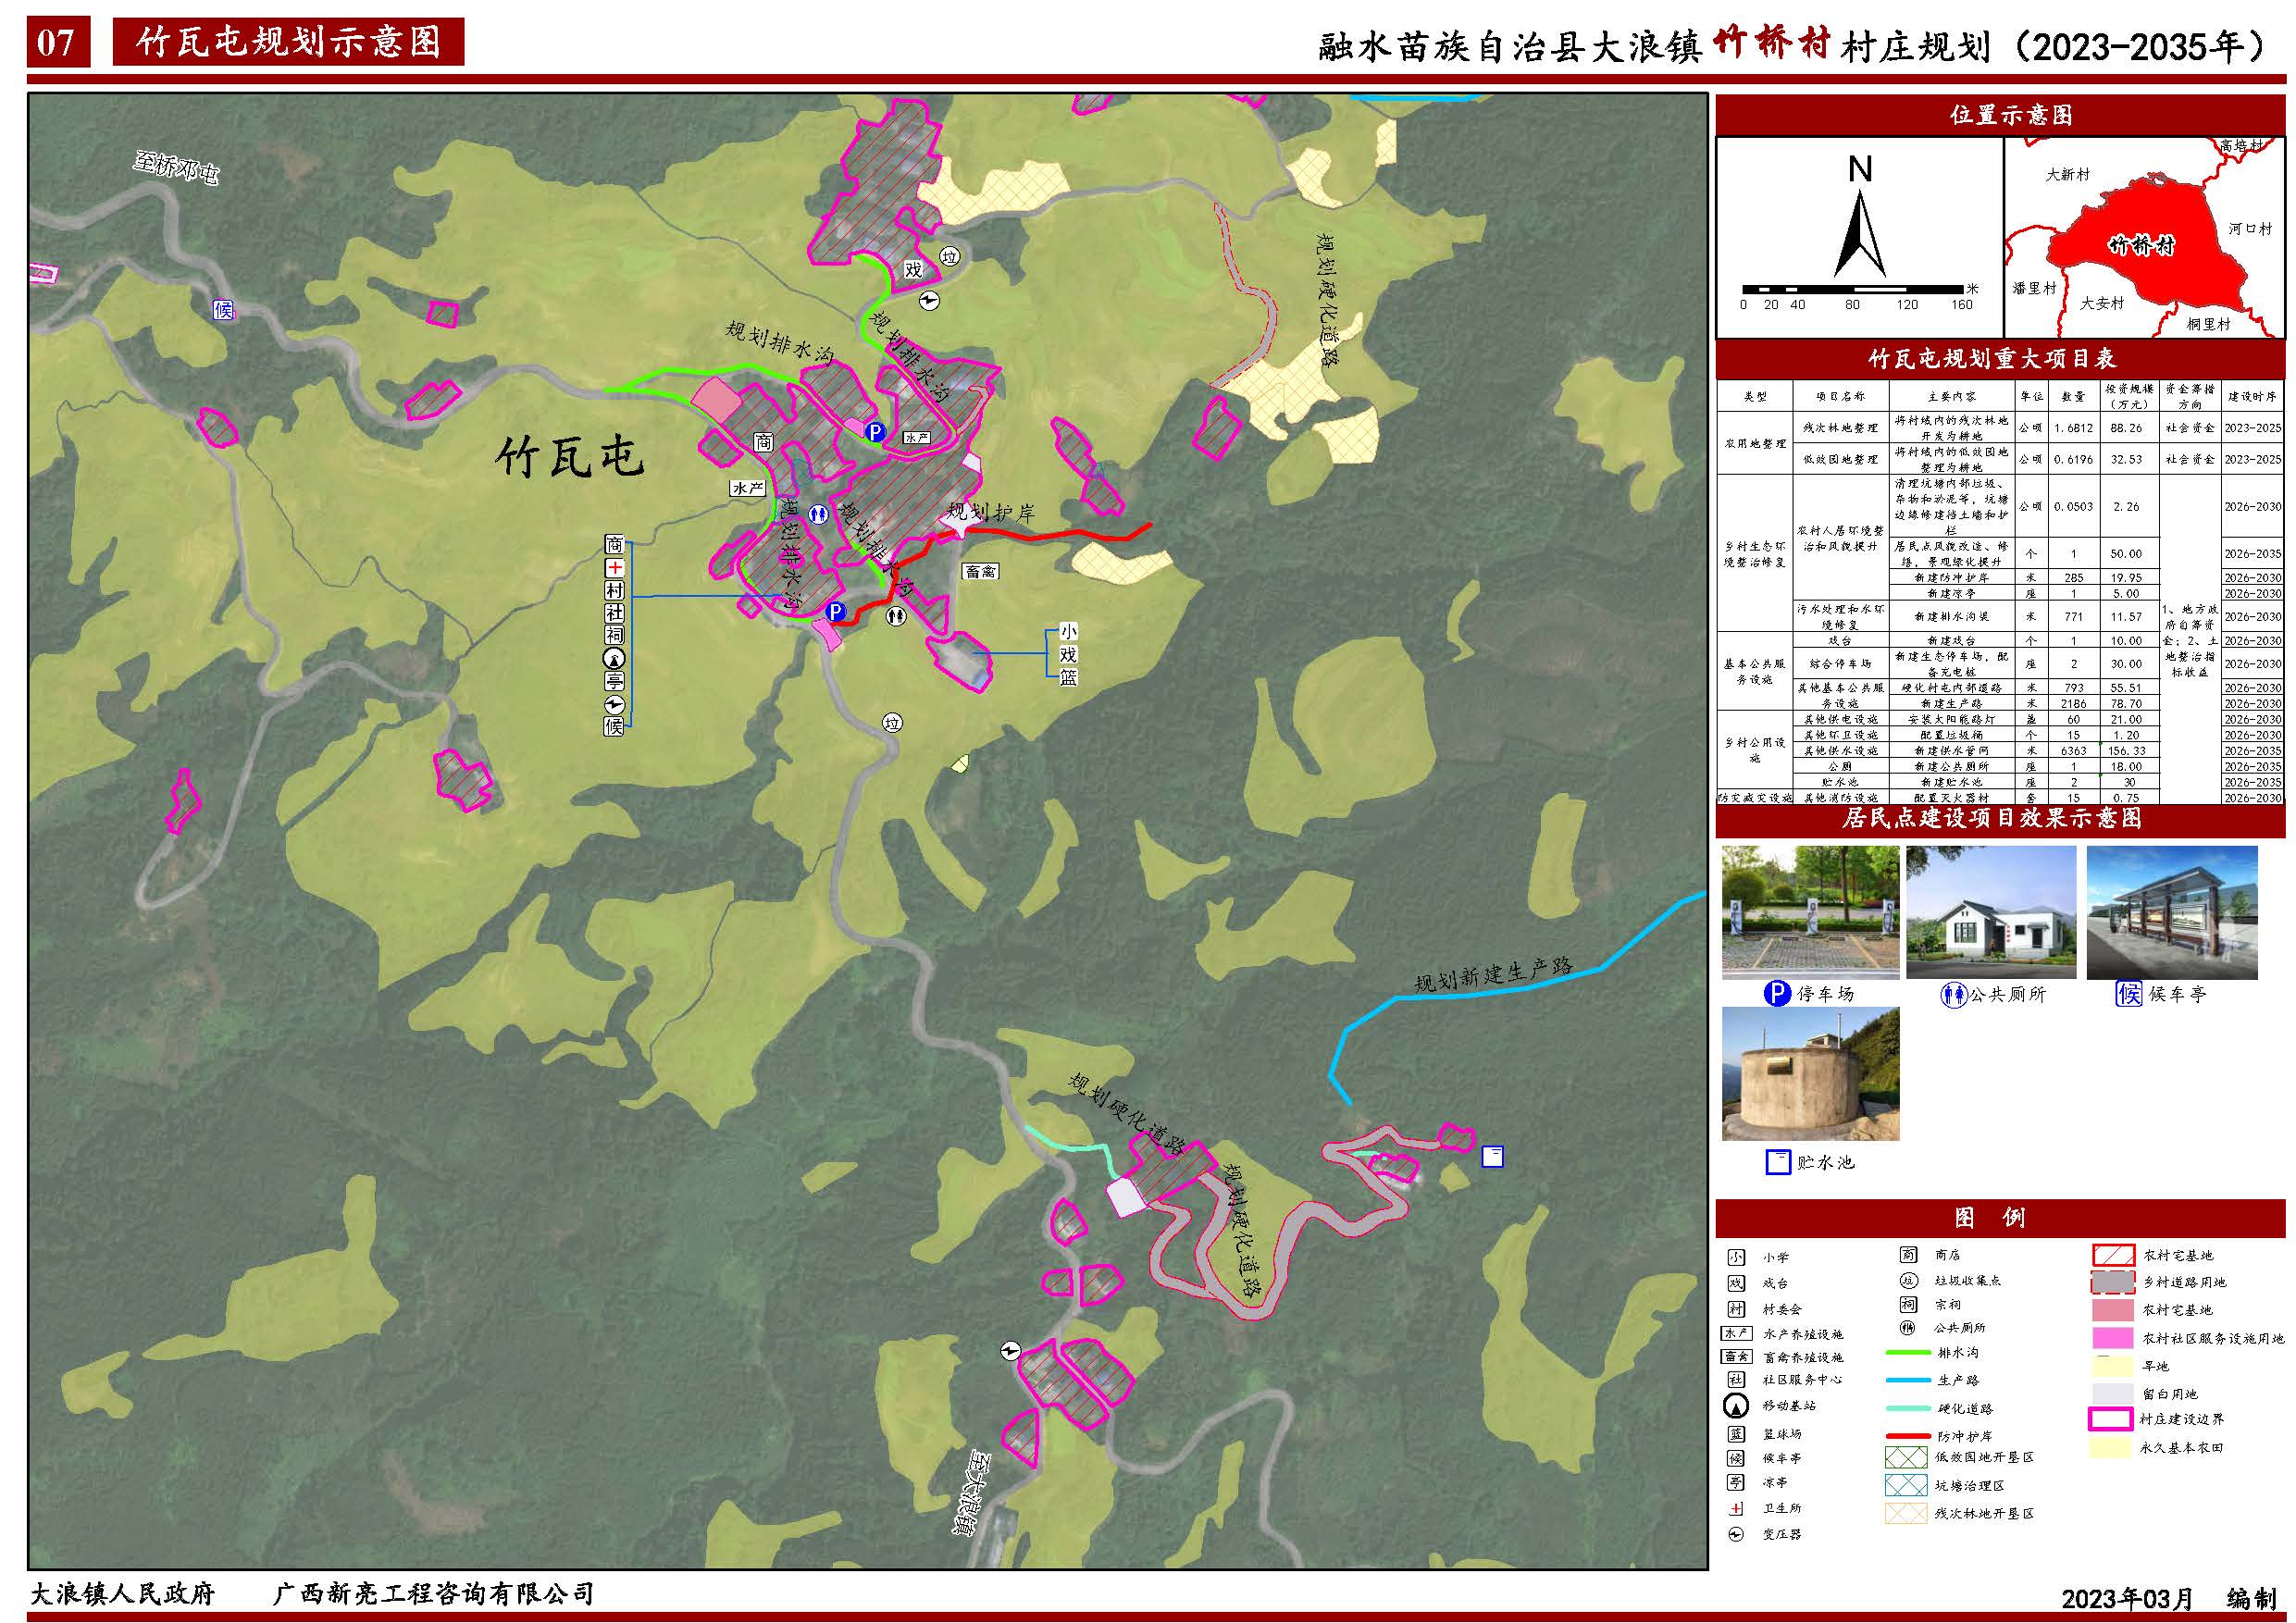This screenshot has height=1623, width=2296.
Task: Click the 垃圾收集点 circle icon in the legend
Action: coord(1908,1280)
